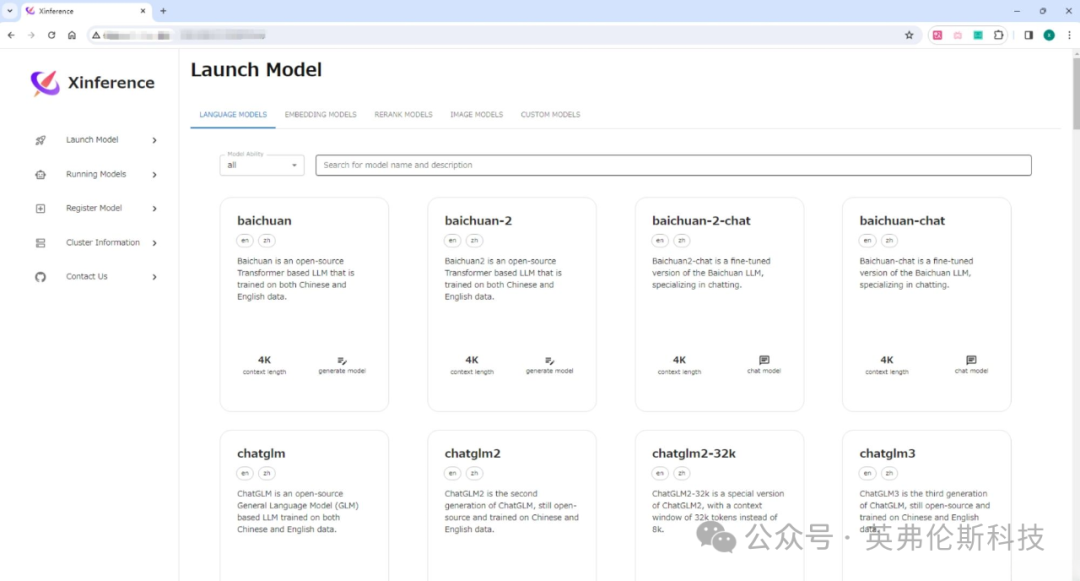This screenshot has width=1080, height=581.
Task: Switch to the Image Models tab
Action: (477, 115)
